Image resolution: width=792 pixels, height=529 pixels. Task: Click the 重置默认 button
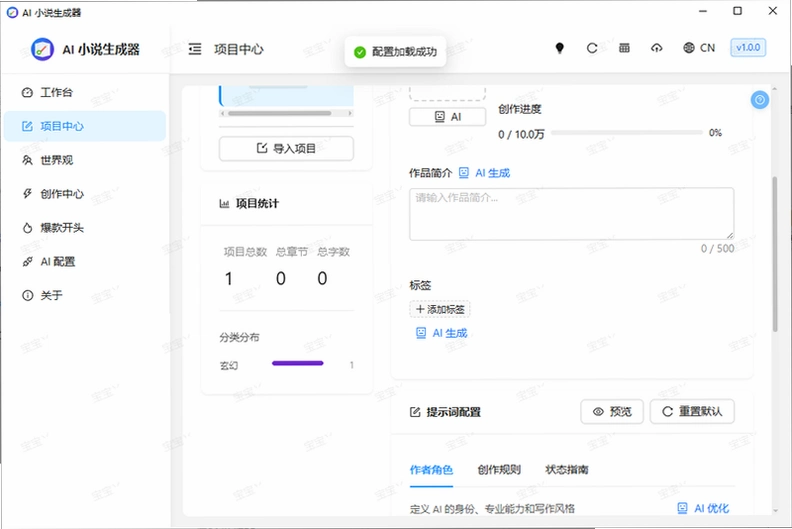coord(692,412)
